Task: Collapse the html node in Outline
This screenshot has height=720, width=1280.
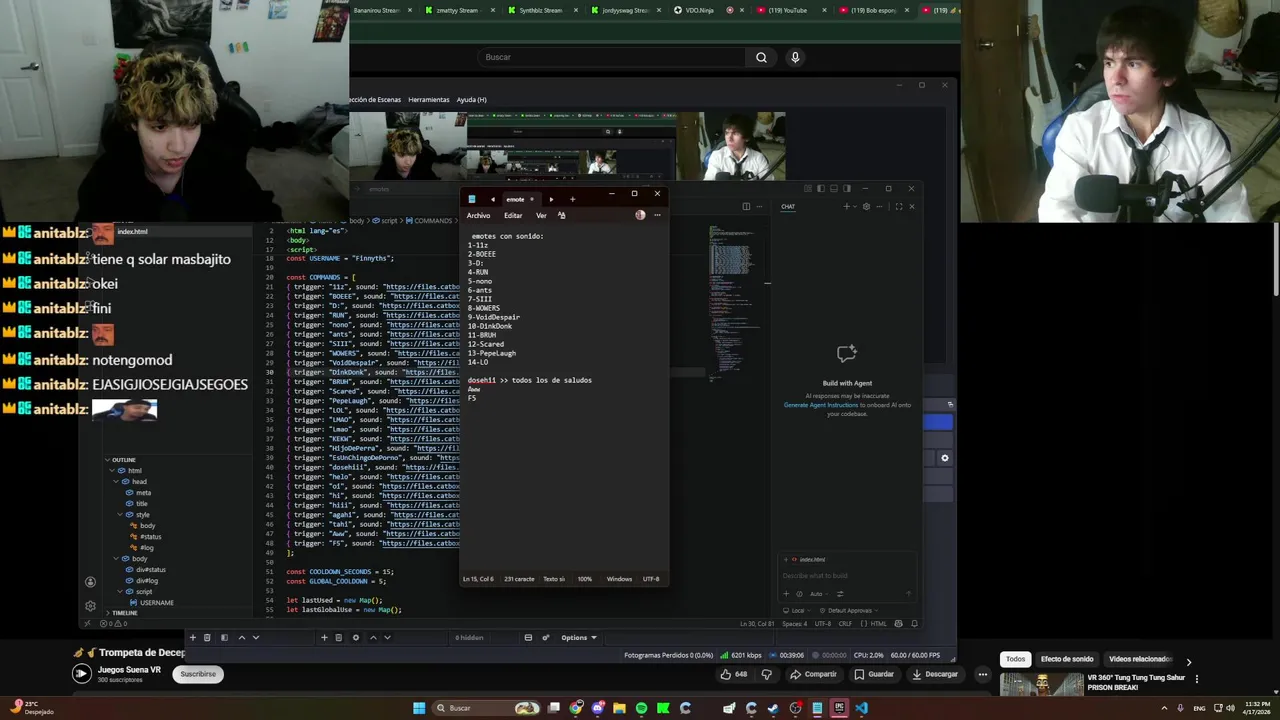Action: coord(112,470)
